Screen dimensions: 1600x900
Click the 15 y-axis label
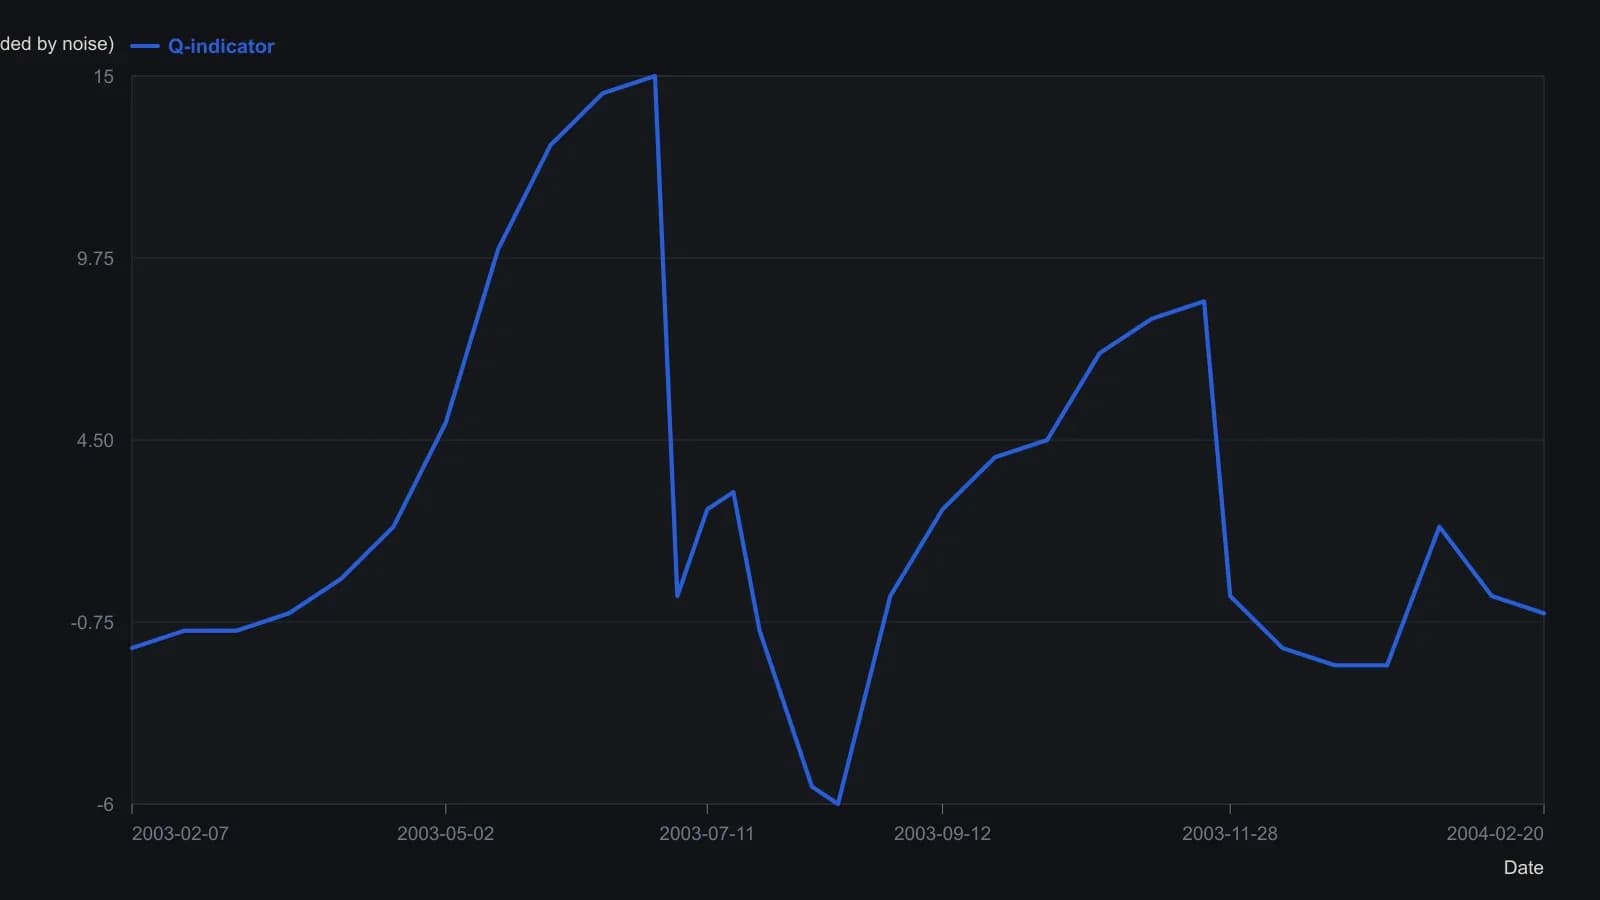pos(104,77)
